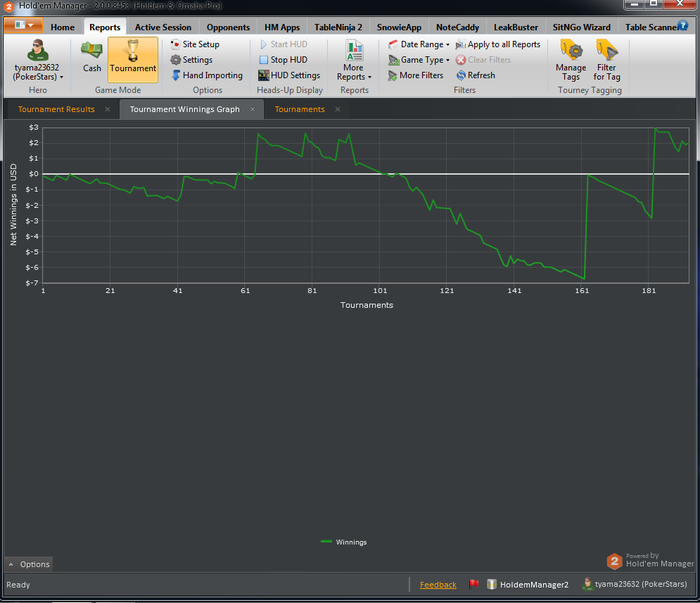Open the SnowieApp tab
700x603 pixels.
click(399, 27)
